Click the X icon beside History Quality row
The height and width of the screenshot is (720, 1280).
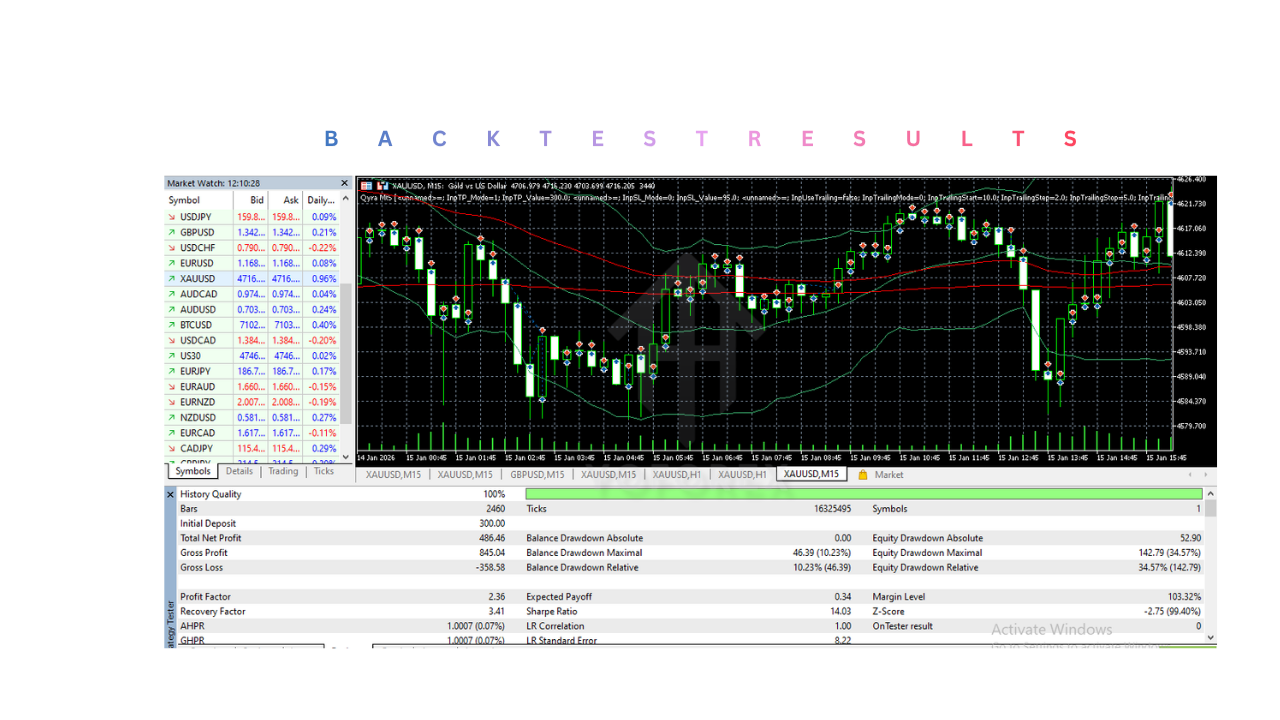pos(168,493)
